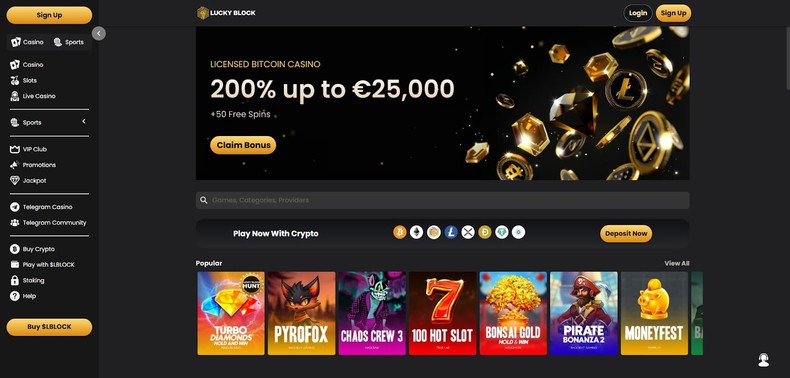This screenshot has width=790, height=378.
Task: Switch to the Sports tab toggle
Action: (x=69, y=42)
